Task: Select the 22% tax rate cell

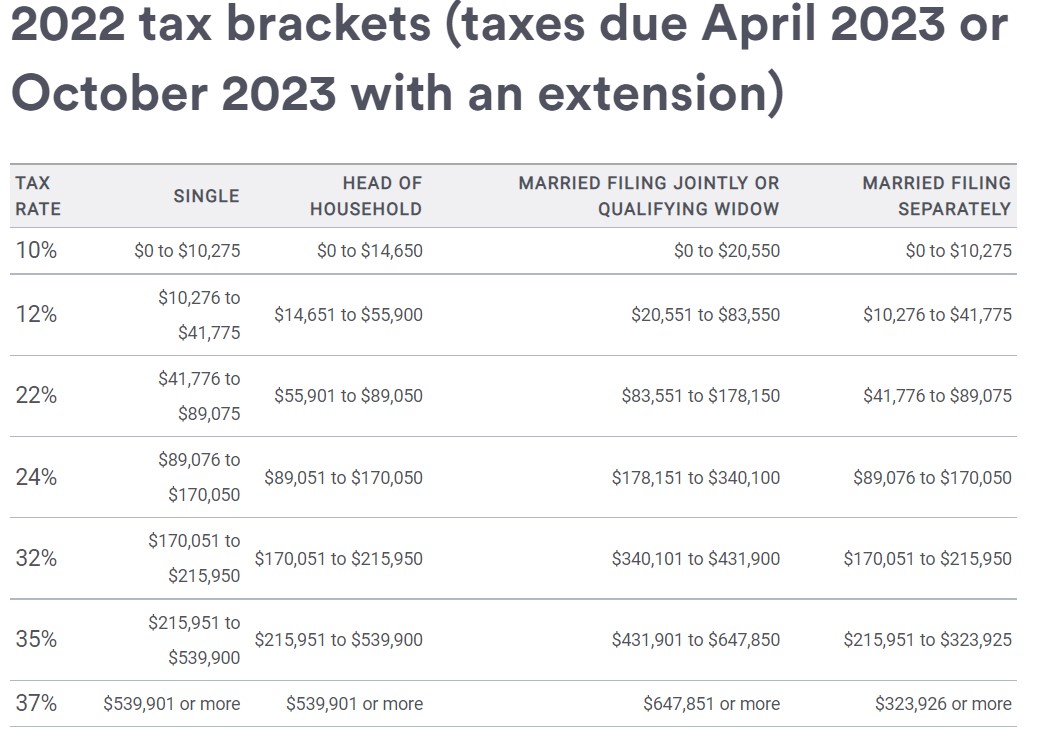Action: [x=37, y=396]
